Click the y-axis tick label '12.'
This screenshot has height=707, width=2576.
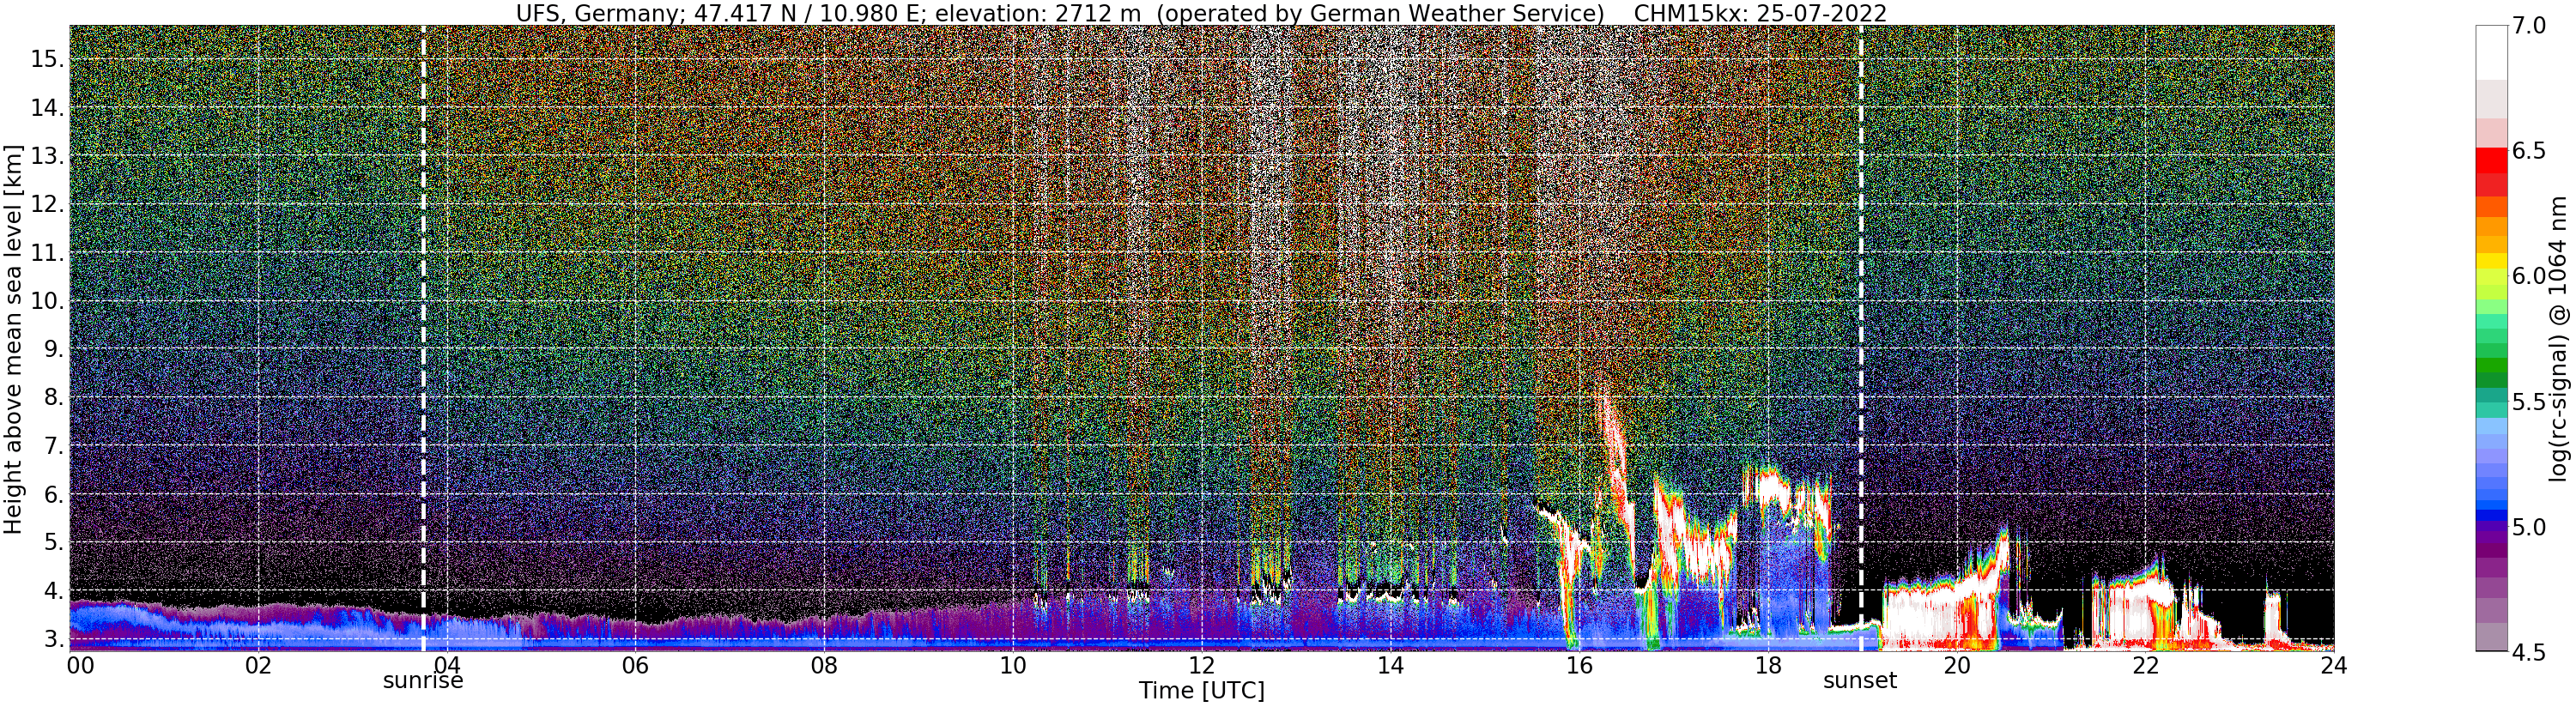(47, 204)
